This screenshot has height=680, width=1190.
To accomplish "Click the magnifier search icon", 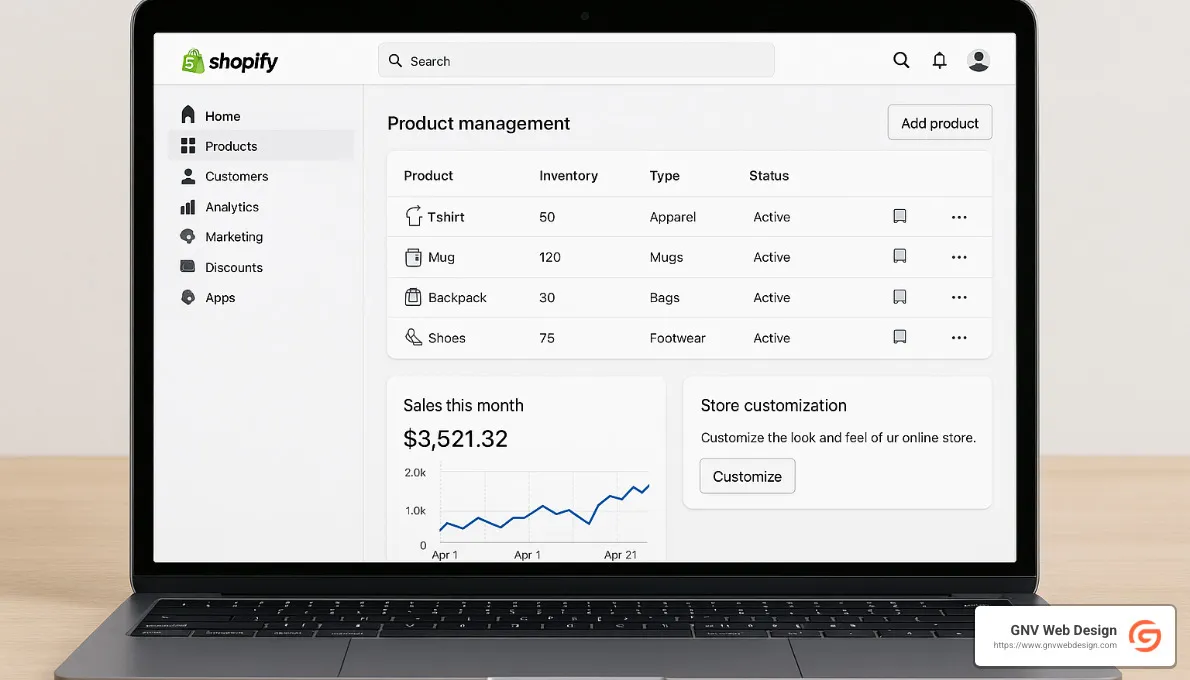I will click(x=901, y=60).
